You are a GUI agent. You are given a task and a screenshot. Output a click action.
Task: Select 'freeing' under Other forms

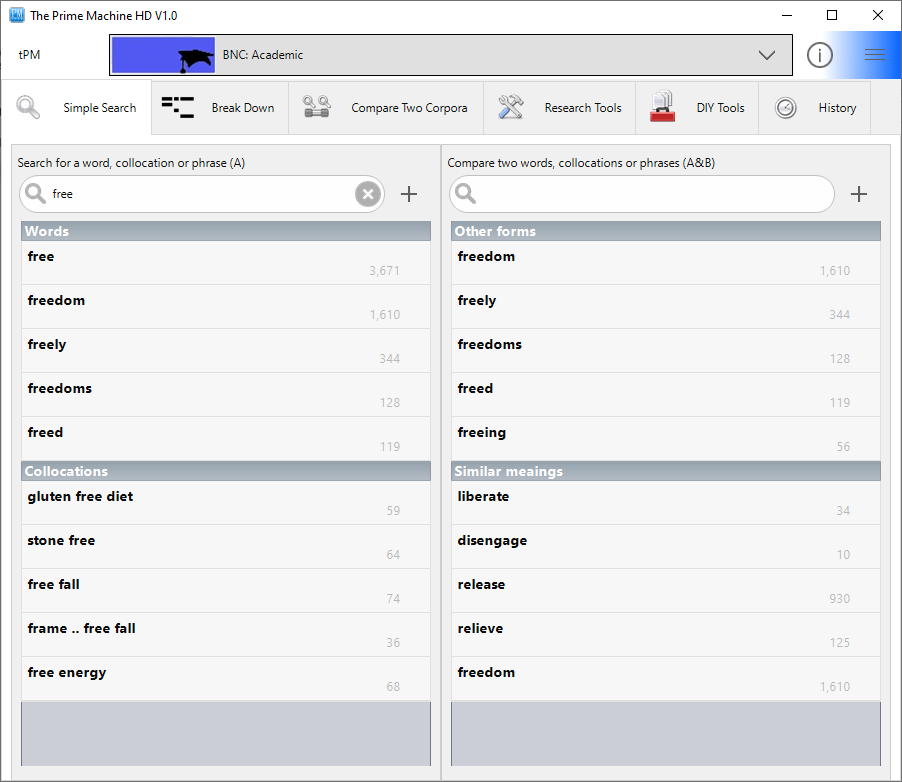[x=666, y=439]
